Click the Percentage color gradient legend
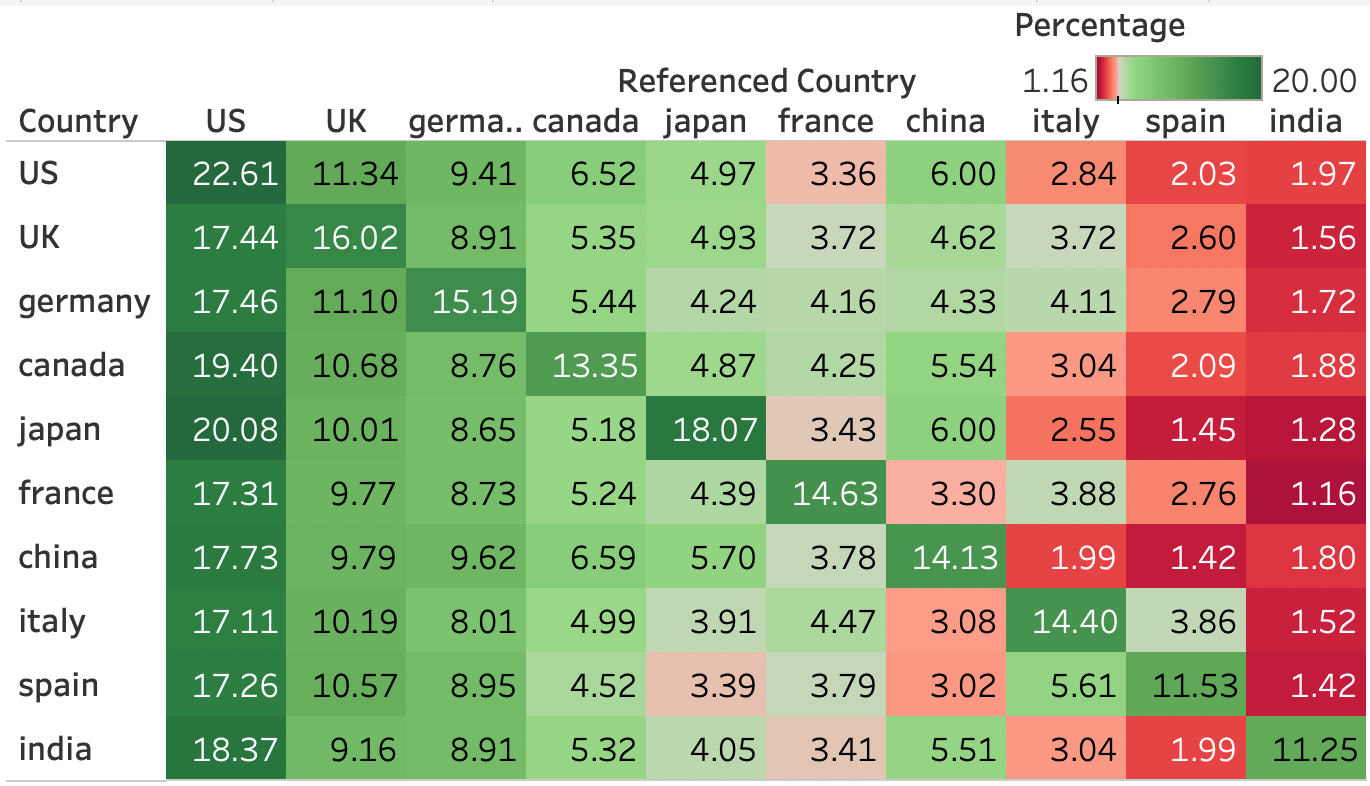Screen dimensions: 1370x786 pyautogui.click(x=1178, y=77)
